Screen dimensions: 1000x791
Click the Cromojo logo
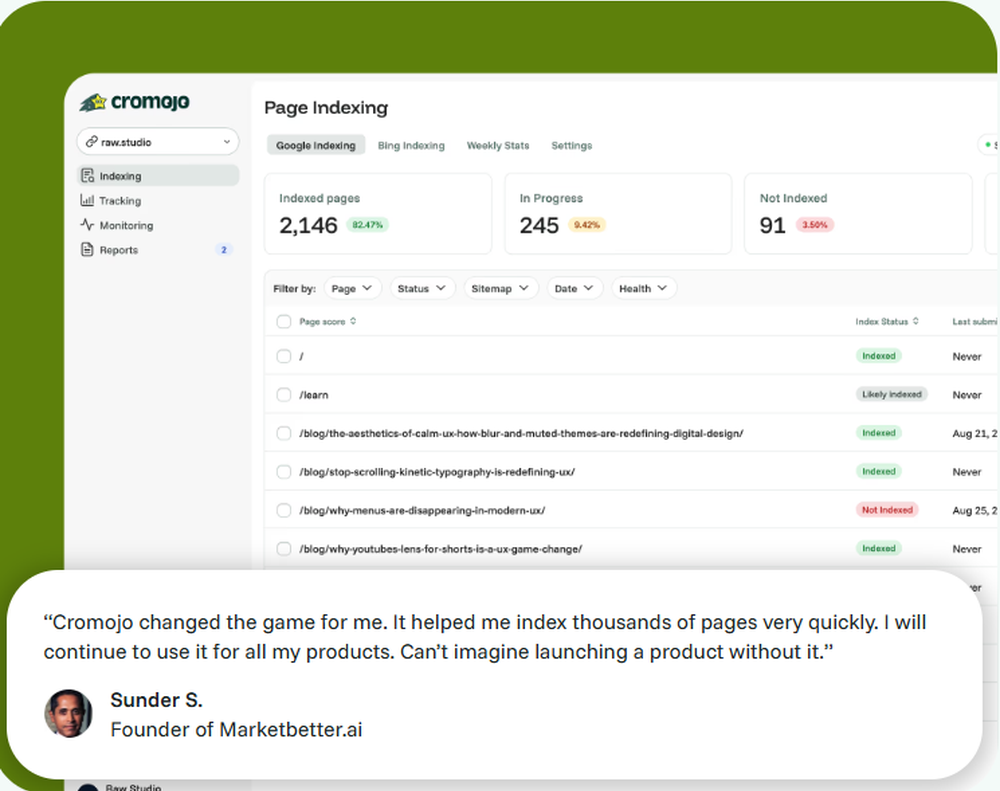point(135,102)
